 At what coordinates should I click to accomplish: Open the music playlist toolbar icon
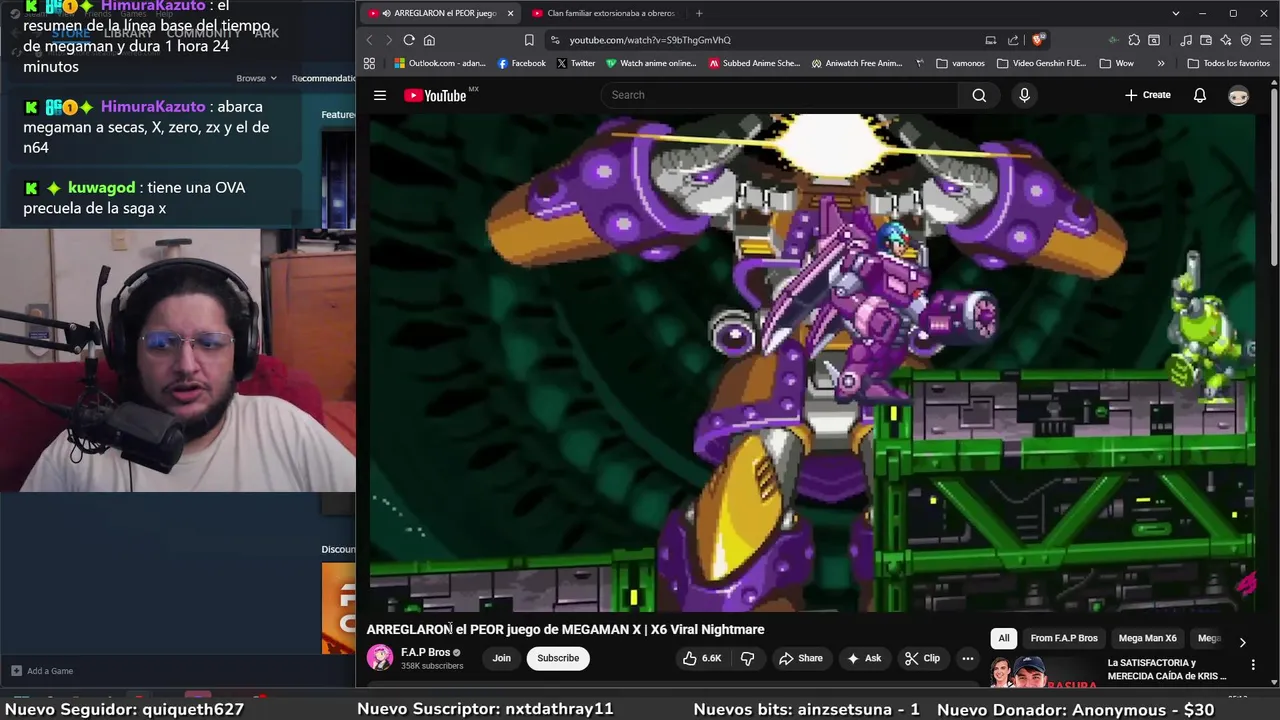click(1186, 40)
